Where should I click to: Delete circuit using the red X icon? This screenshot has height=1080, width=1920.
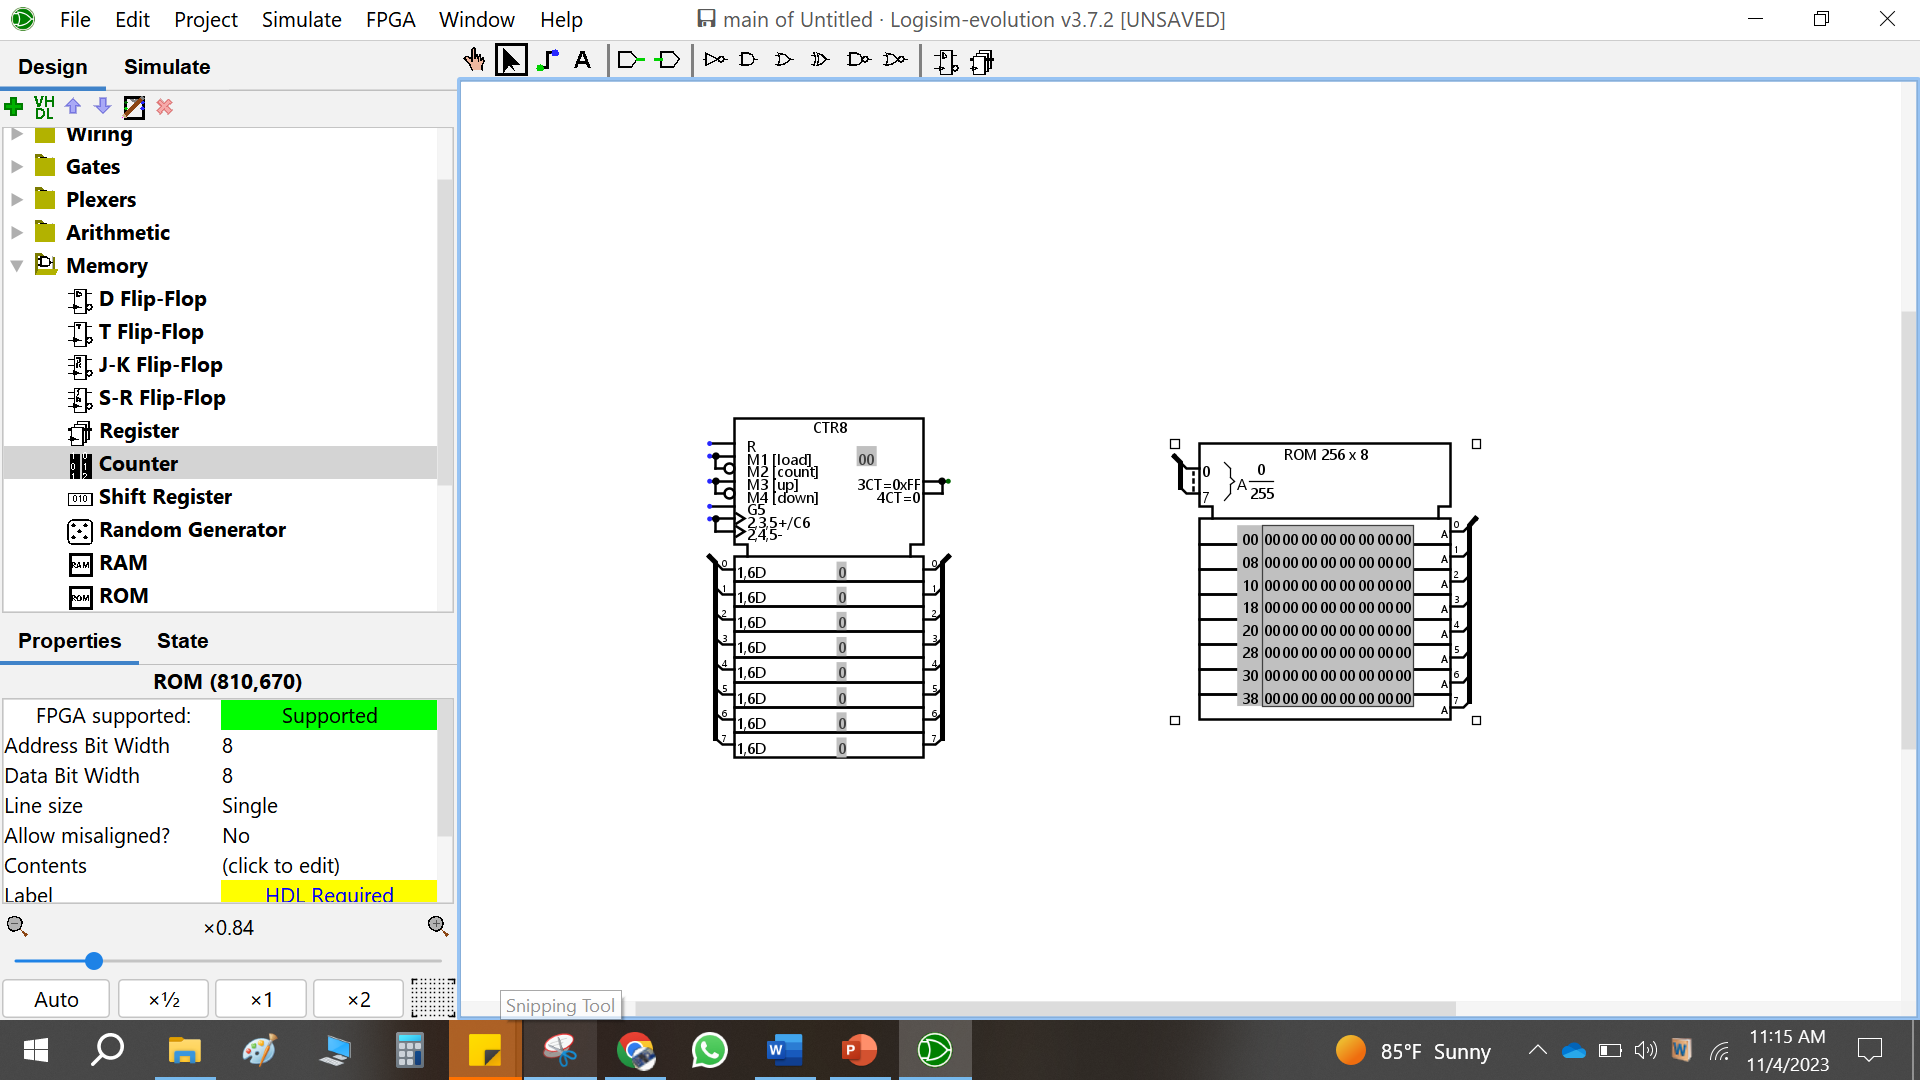tap(164, 107)
